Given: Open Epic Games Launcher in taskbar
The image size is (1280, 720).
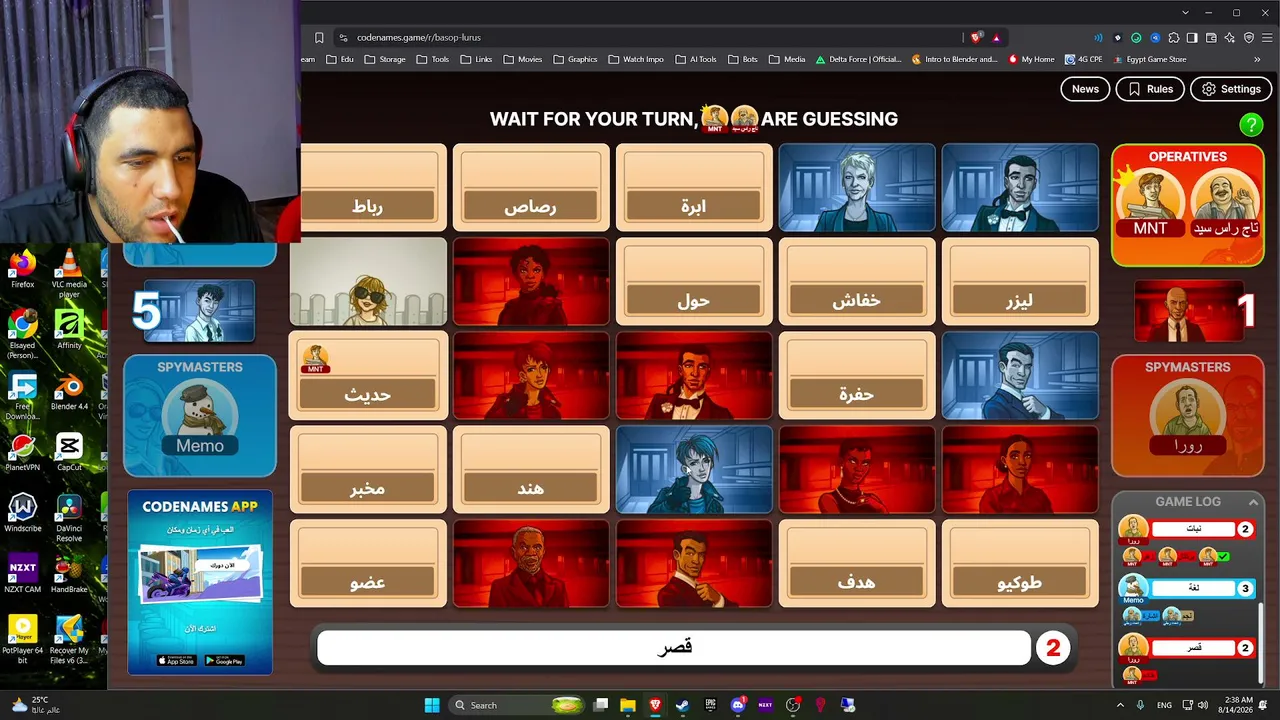Looking at the screenshot, I should tap(710, 705).
